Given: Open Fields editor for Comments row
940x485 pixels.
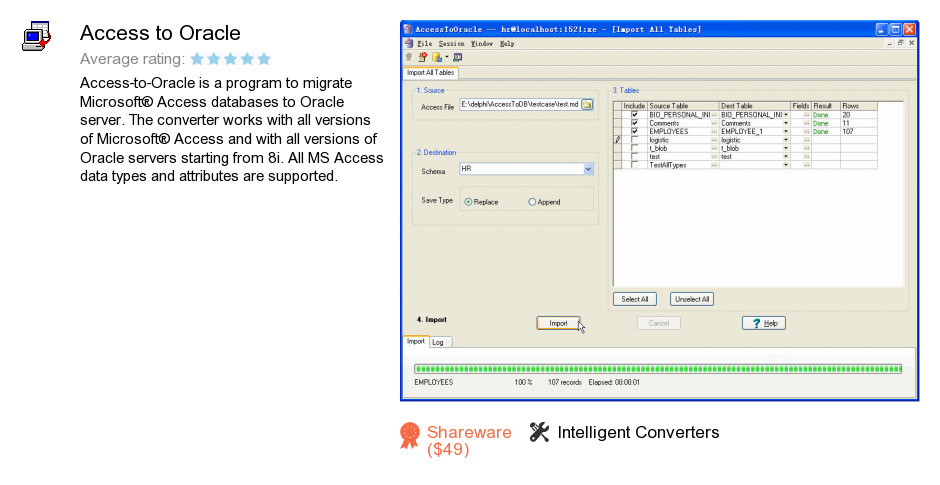Looking at the screenshot, I should tap(806, 123).
